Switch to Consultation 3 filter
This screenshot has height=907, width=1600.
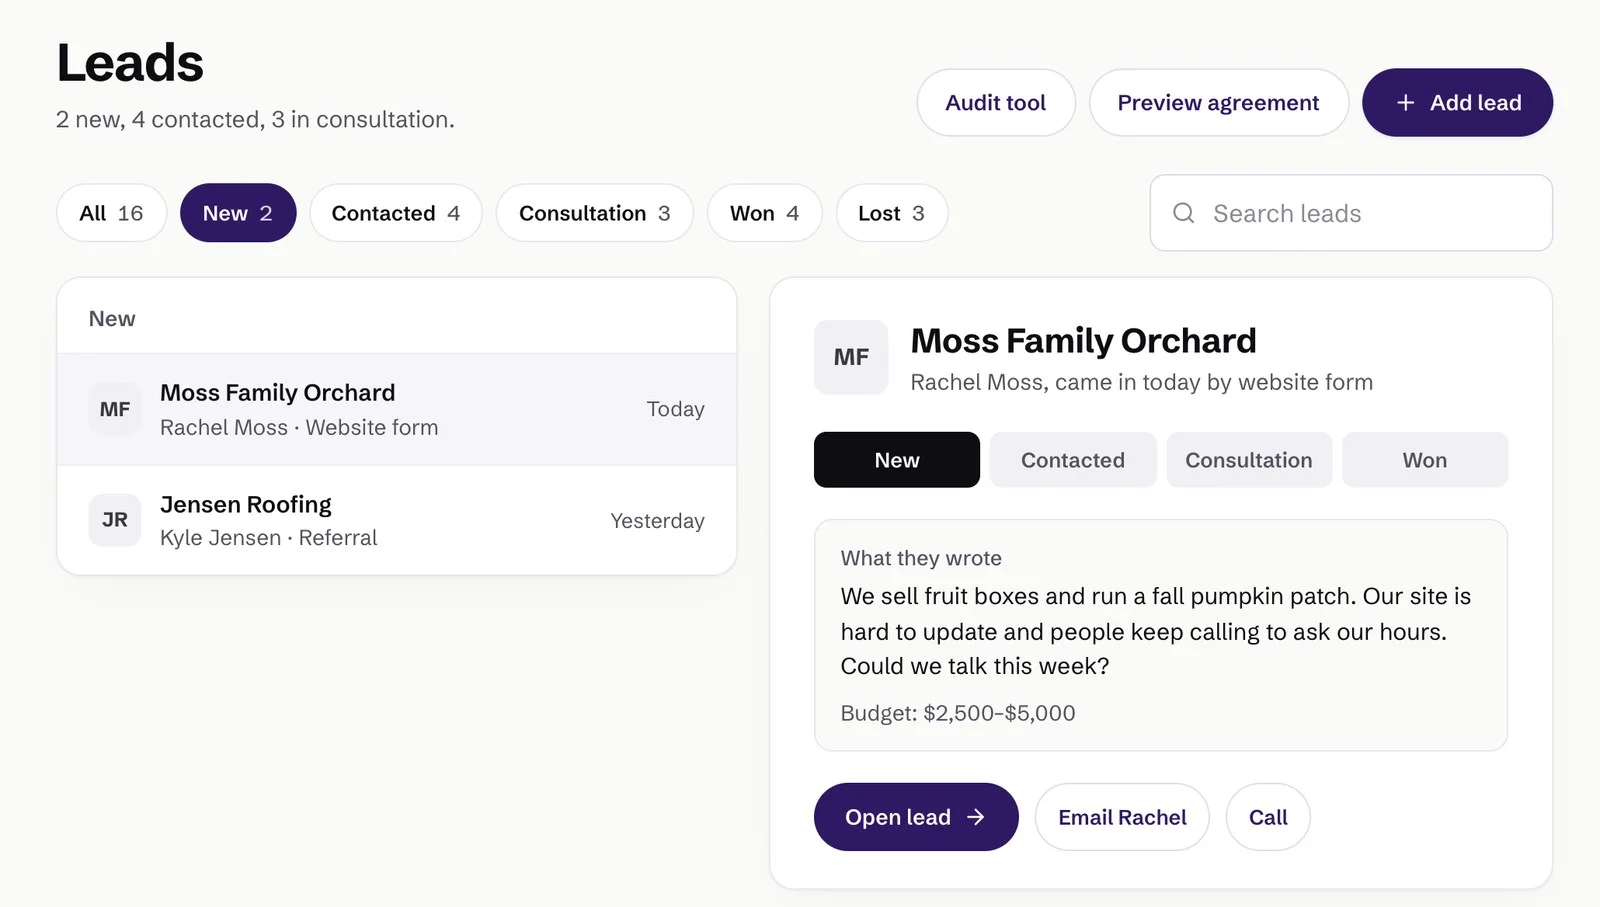coord(595,213)
